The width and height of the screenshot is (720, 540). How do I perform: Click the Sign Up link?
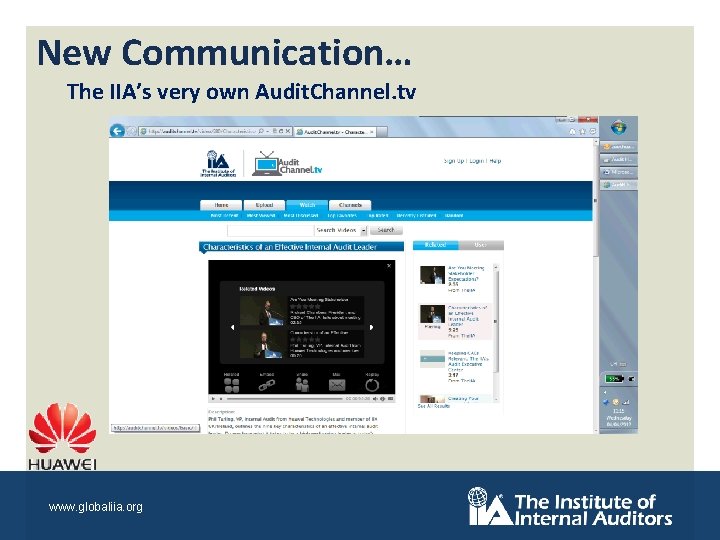(x=454, y=161)
